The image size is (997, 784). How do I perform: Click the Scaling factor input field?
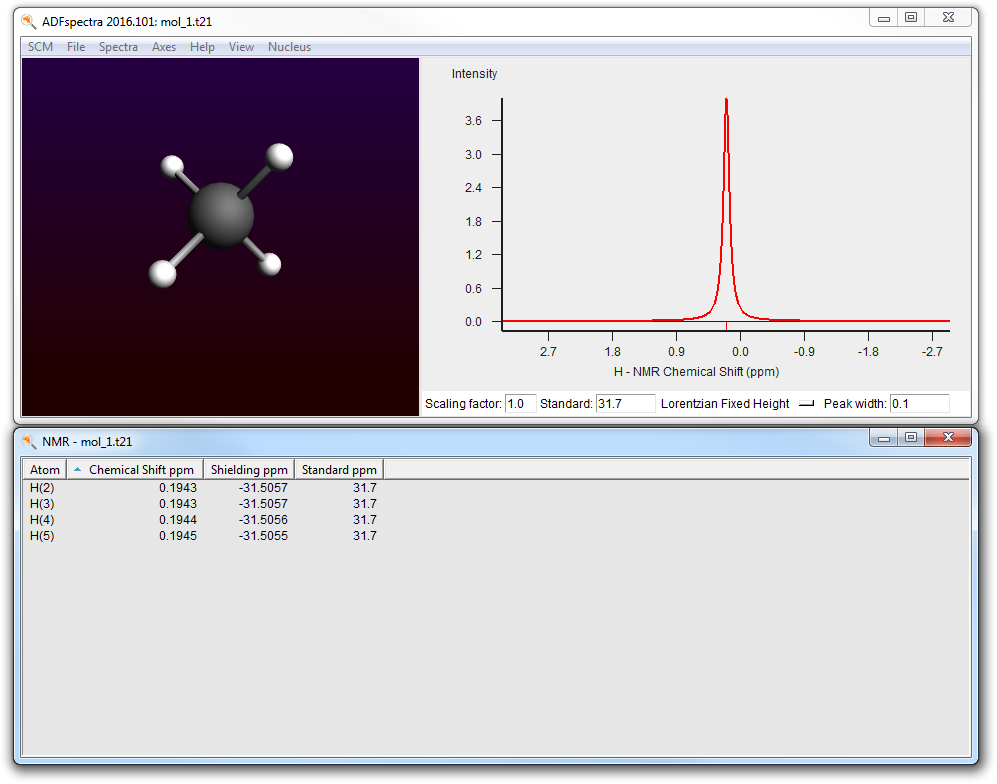pyautogui.click(x=520, y=404)
